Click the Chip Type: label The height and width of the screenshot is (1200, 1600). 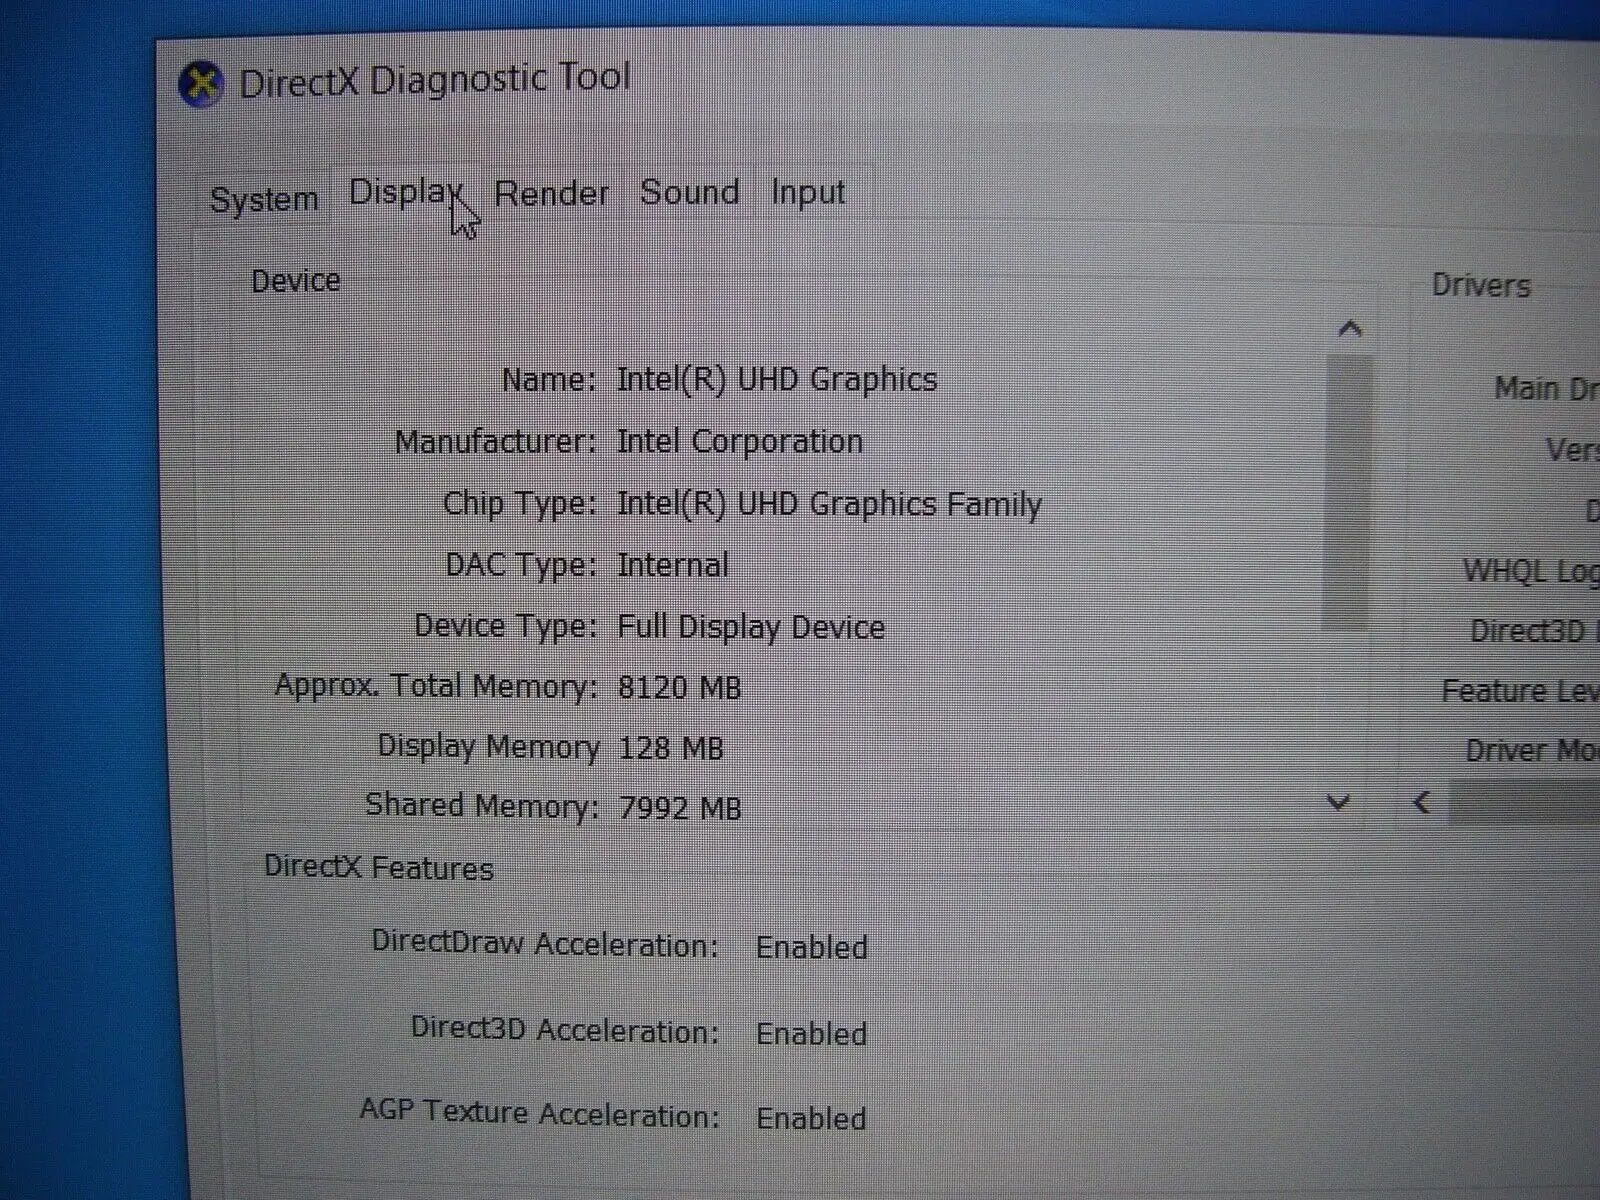[x=520, y=504]
